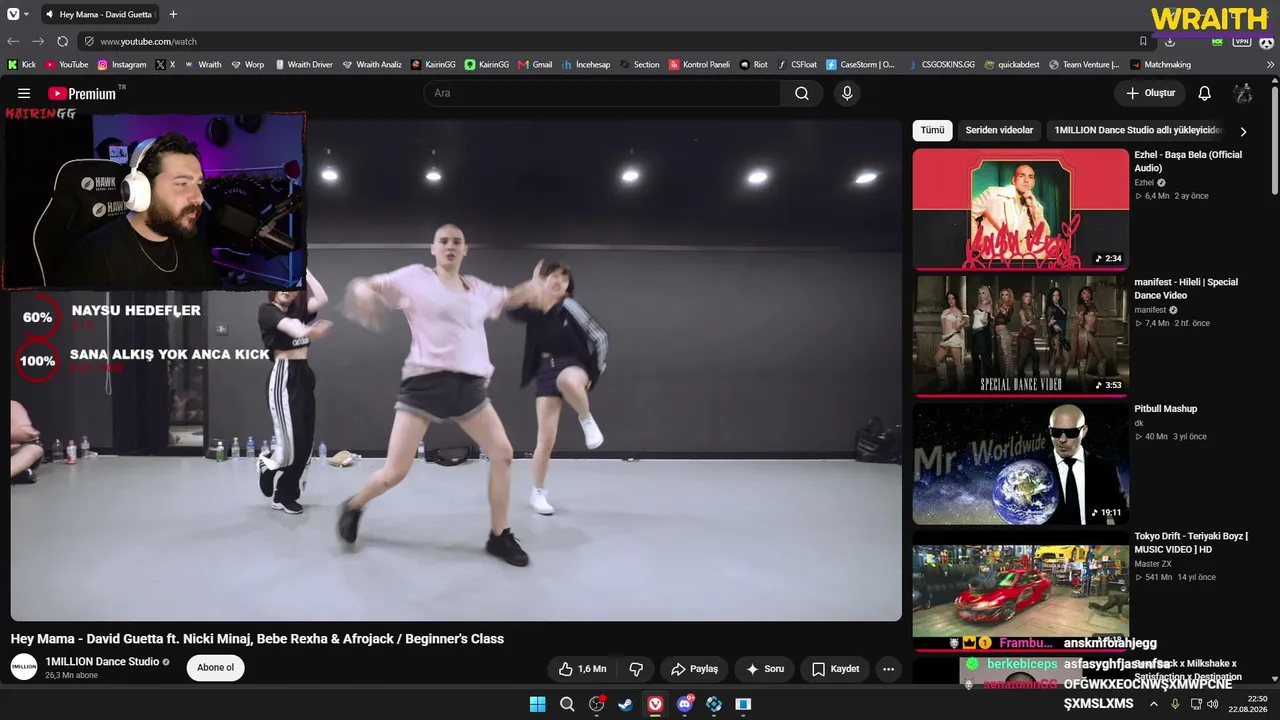The height and width of the screenshot is (720, 1280).
Task: Open the volume control in system tray
Action: [x=1212, y=704]
